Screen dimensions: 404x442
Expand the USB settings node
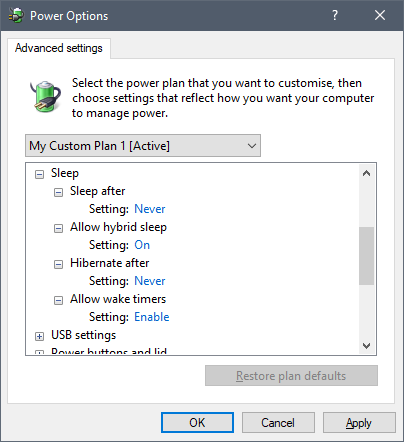tap(39, 336)
